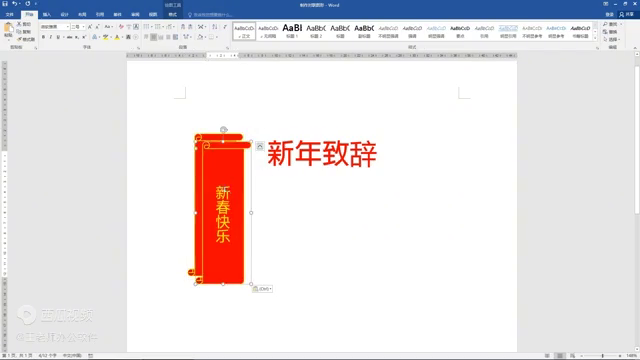Collapse the ribbon with the chevron arrow
This screenshot has height=360, width=640.
[635, 48]
